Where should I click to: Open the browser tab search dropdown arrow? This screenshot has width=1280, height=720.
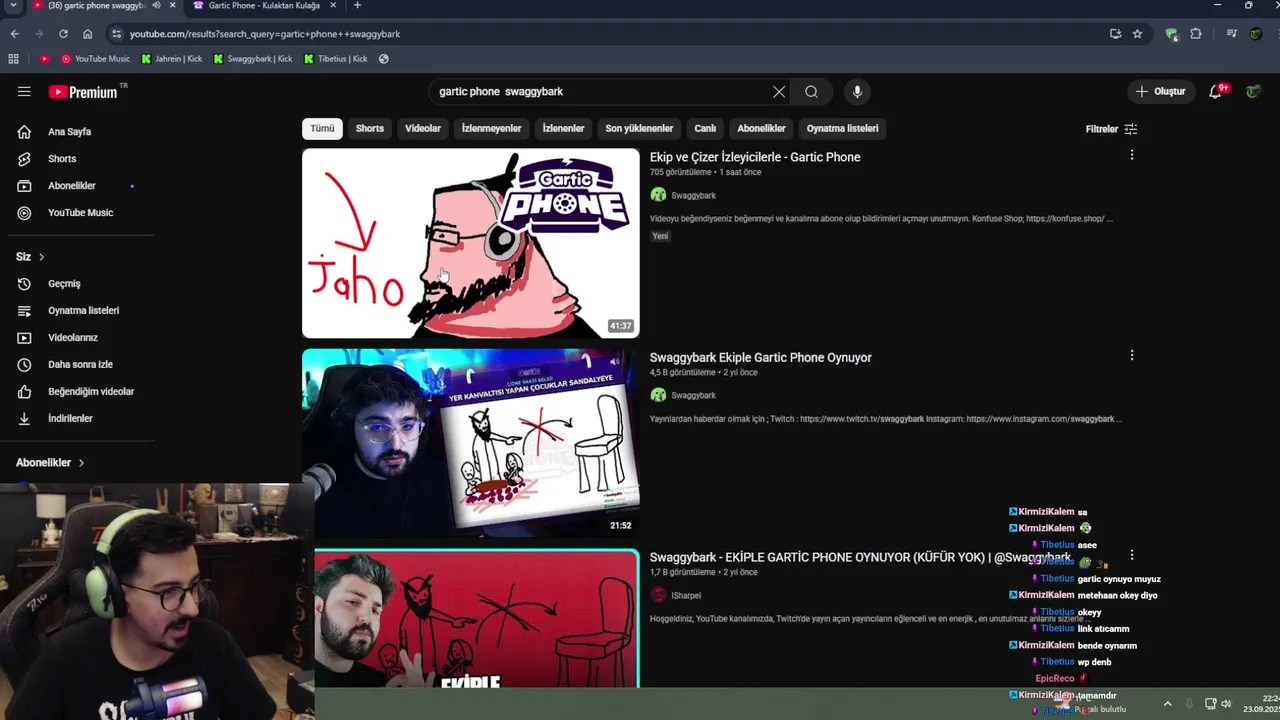[13, 6]
